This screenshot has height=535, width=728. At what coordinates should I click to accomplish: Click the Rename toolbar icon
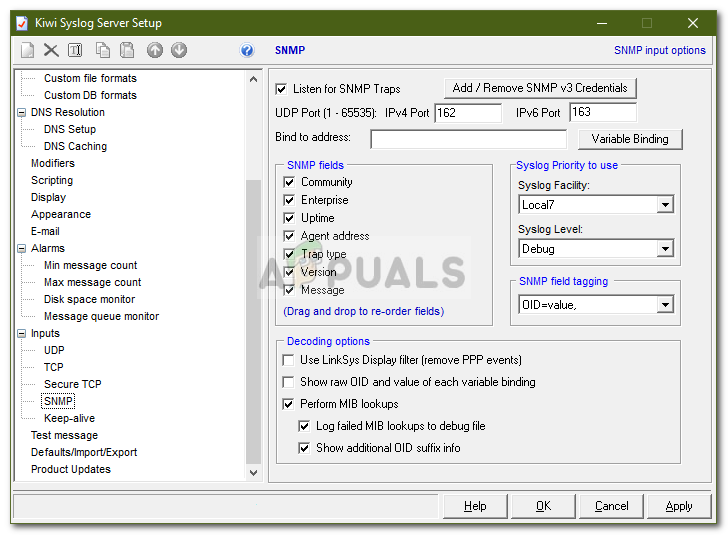point(75,50)
